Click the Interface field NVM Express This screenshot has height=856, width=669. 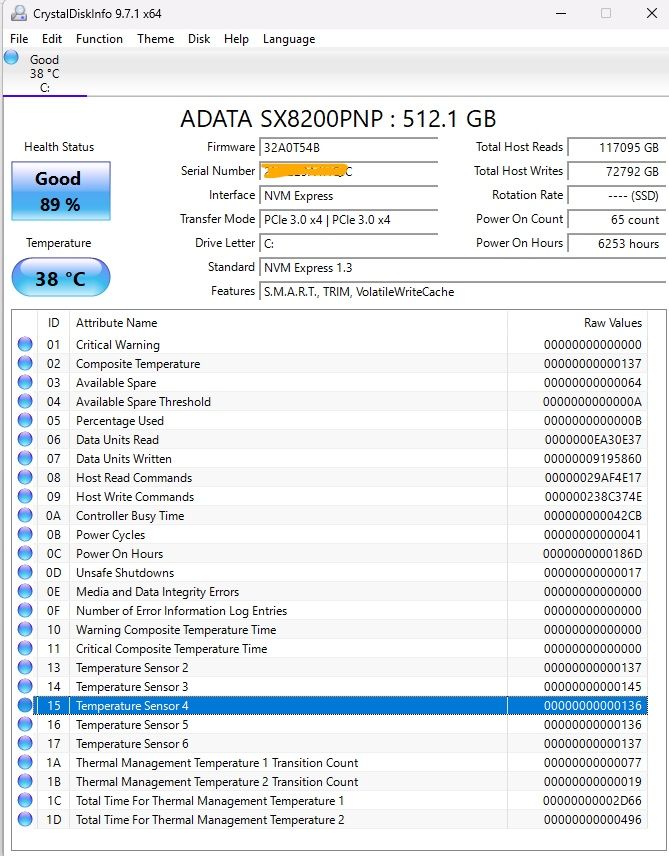click(348, 195)
